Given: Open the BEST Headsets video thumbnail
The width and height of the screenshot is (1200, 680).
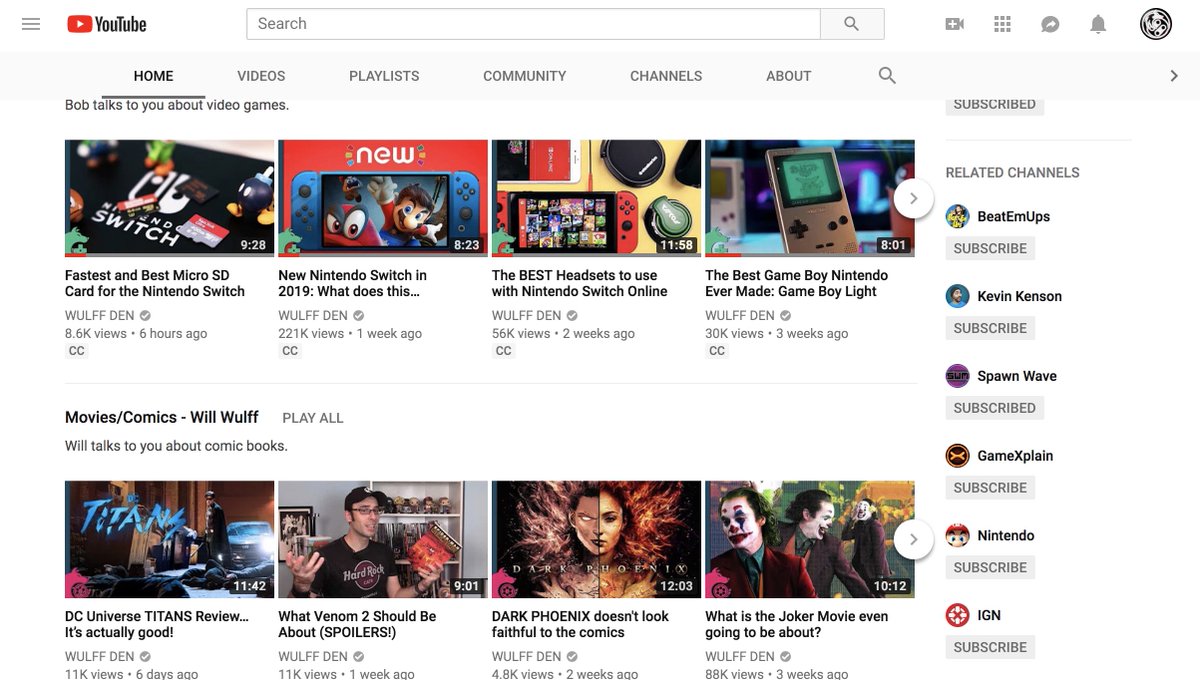Looking at the screenshot, I should pos(597,198).
